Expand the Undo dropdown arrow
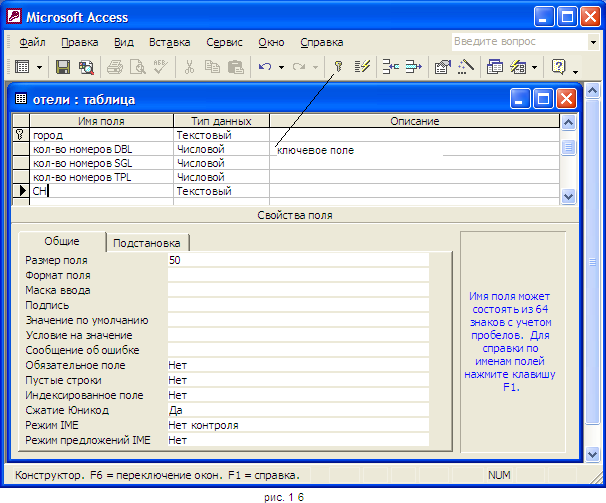This screenshot has width=606, height=503. tap(282, 68)
